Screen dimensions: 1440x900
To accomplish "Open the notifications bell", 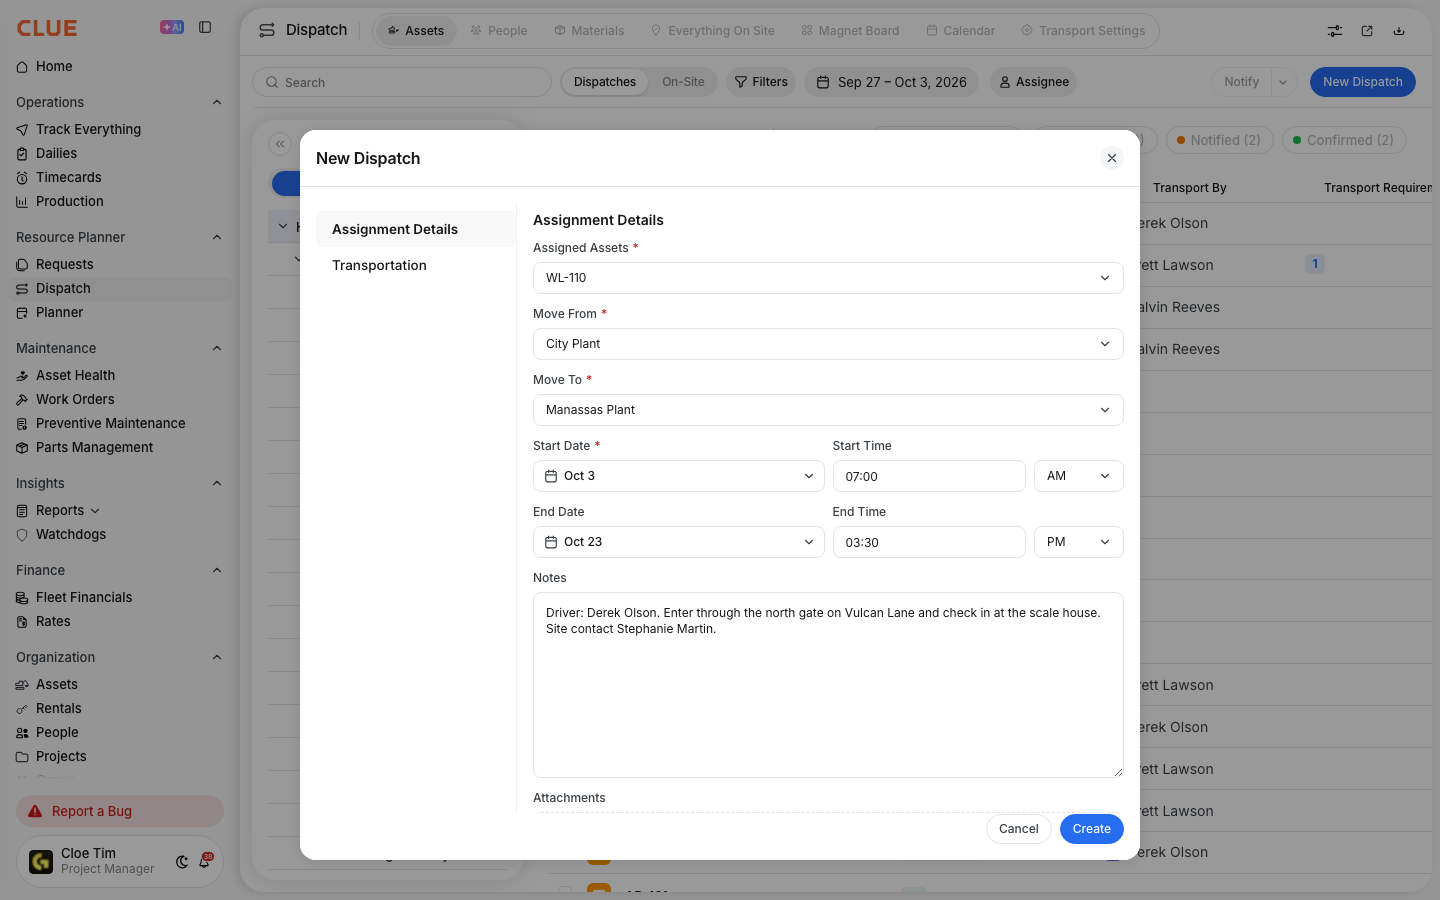I will [205, 861].
